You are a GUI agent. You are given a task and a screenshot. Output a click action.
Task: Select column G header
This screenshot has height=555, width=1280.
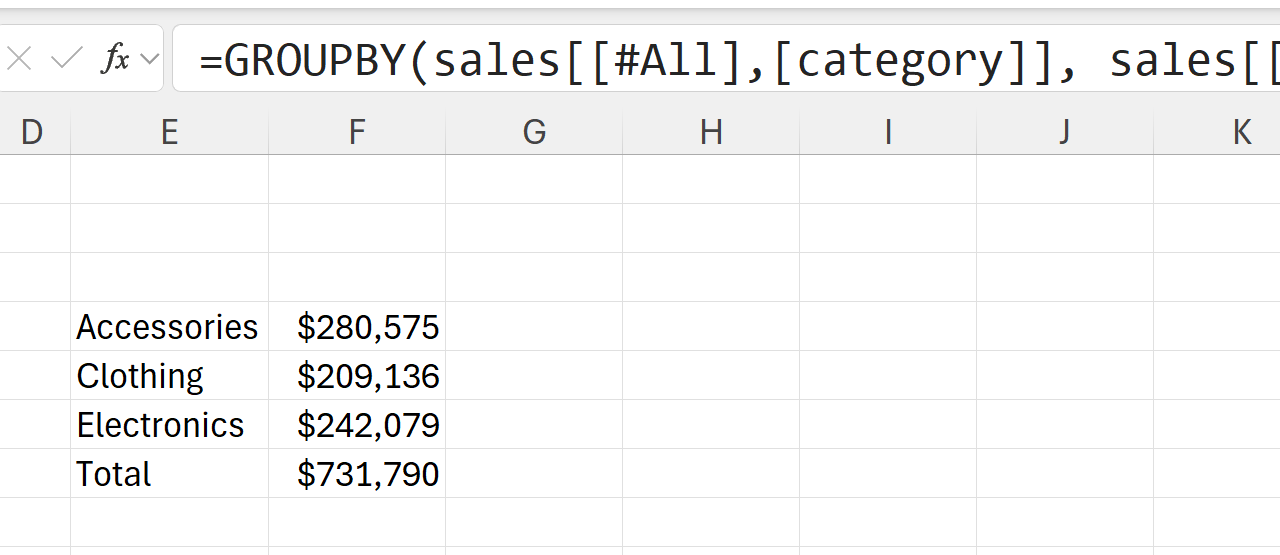(x=534, y=132)
